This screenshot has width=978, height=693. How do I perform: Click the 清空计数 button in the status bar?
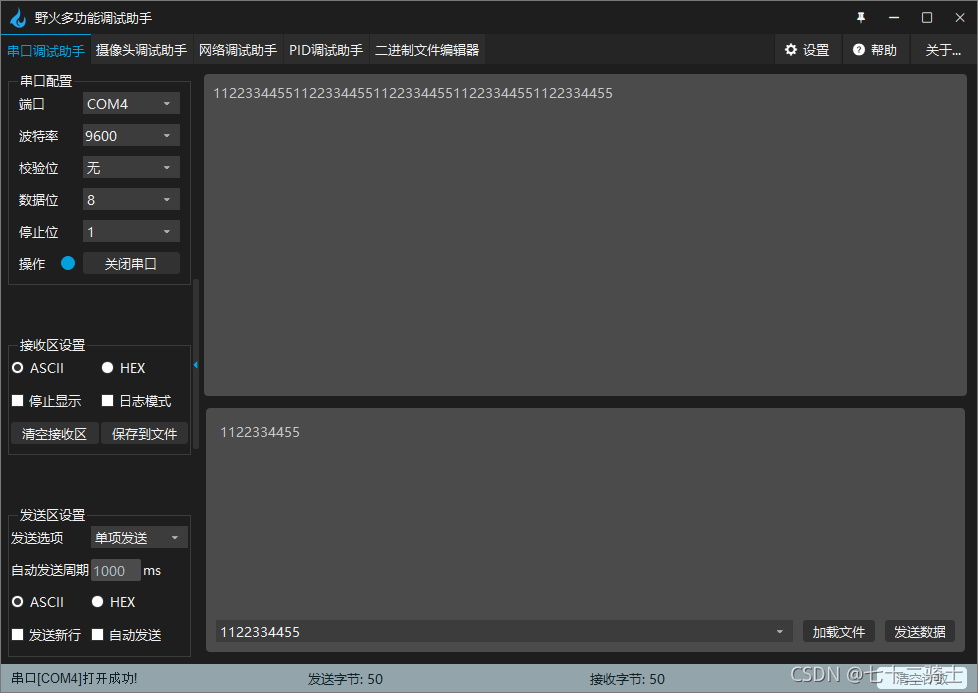pyautogui.click(x=921, y=678)
